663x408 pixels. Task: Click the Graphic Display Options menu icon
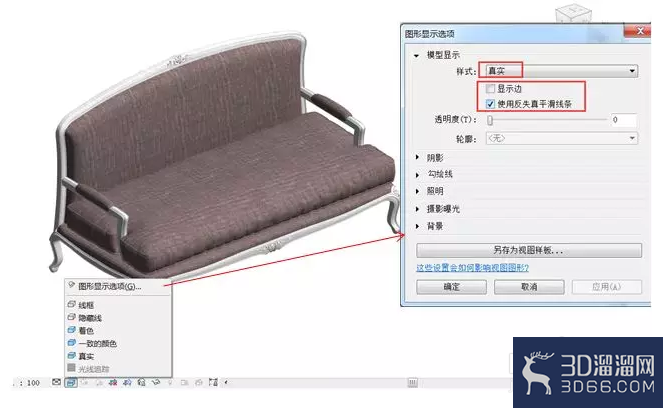[71, 285]
